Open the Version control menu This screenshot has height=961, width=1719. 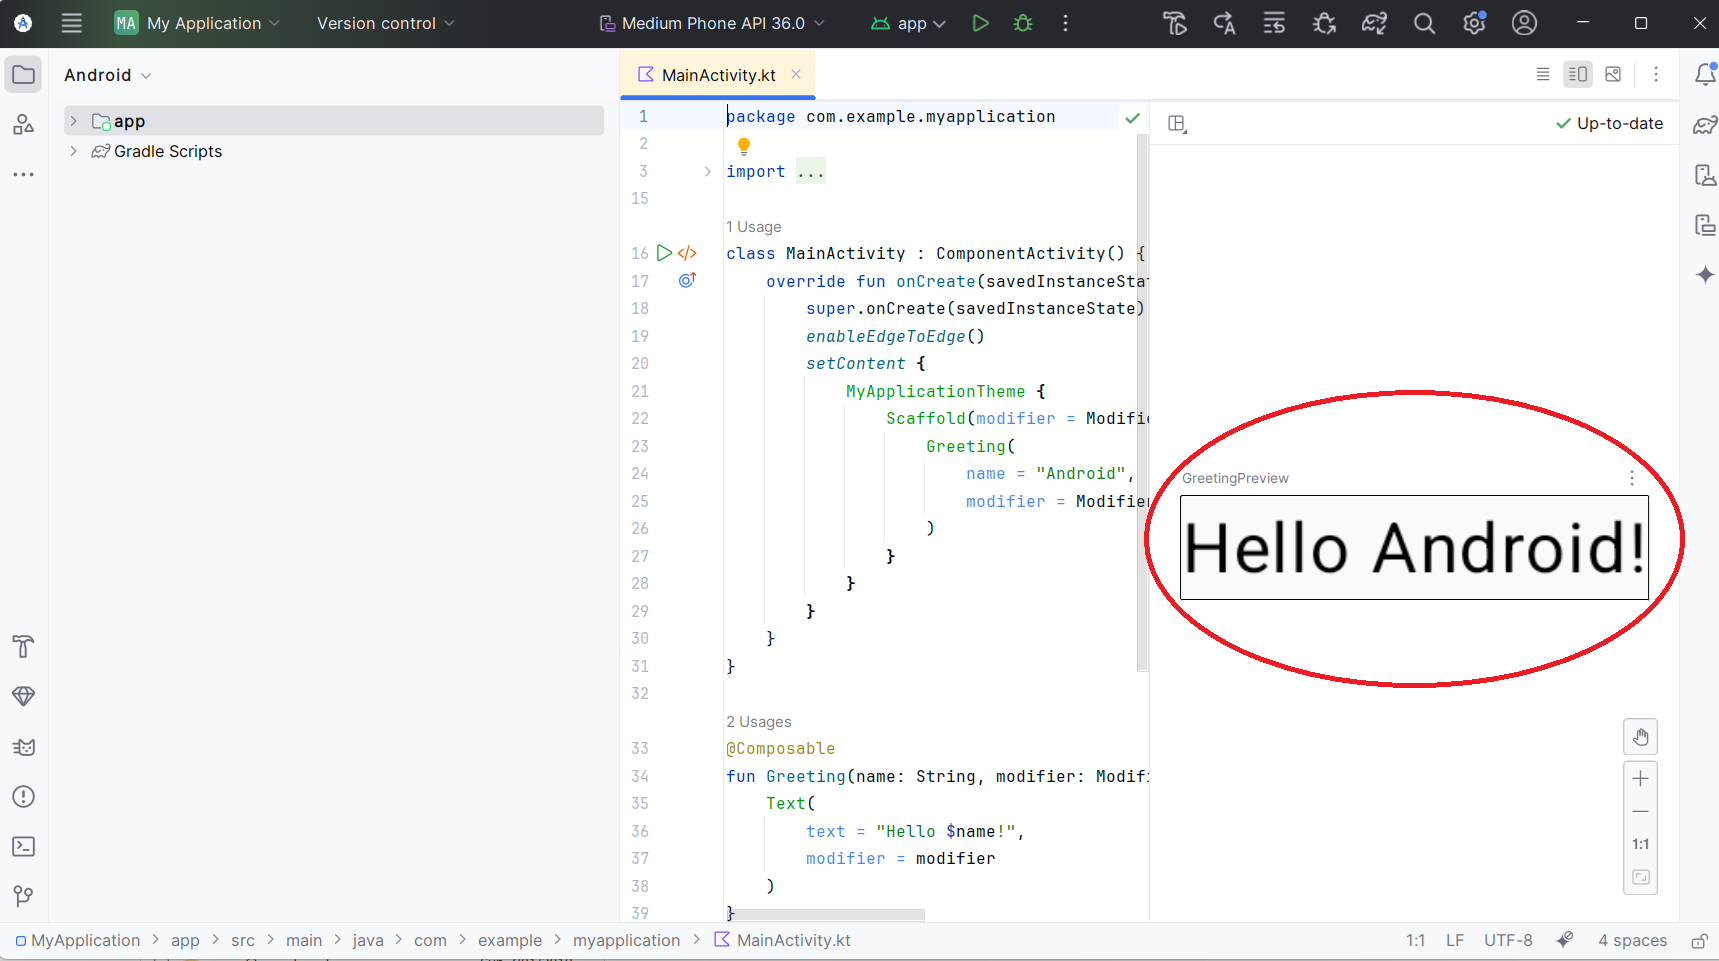[x=385, y=23]
